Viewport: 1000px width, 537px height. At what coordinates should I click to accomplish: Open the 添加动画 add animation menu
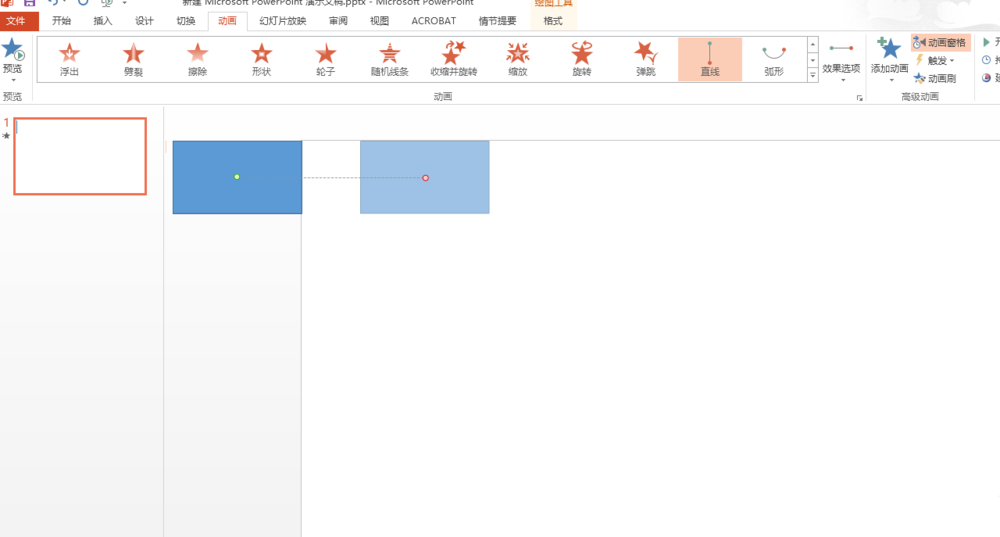[890, 61]
